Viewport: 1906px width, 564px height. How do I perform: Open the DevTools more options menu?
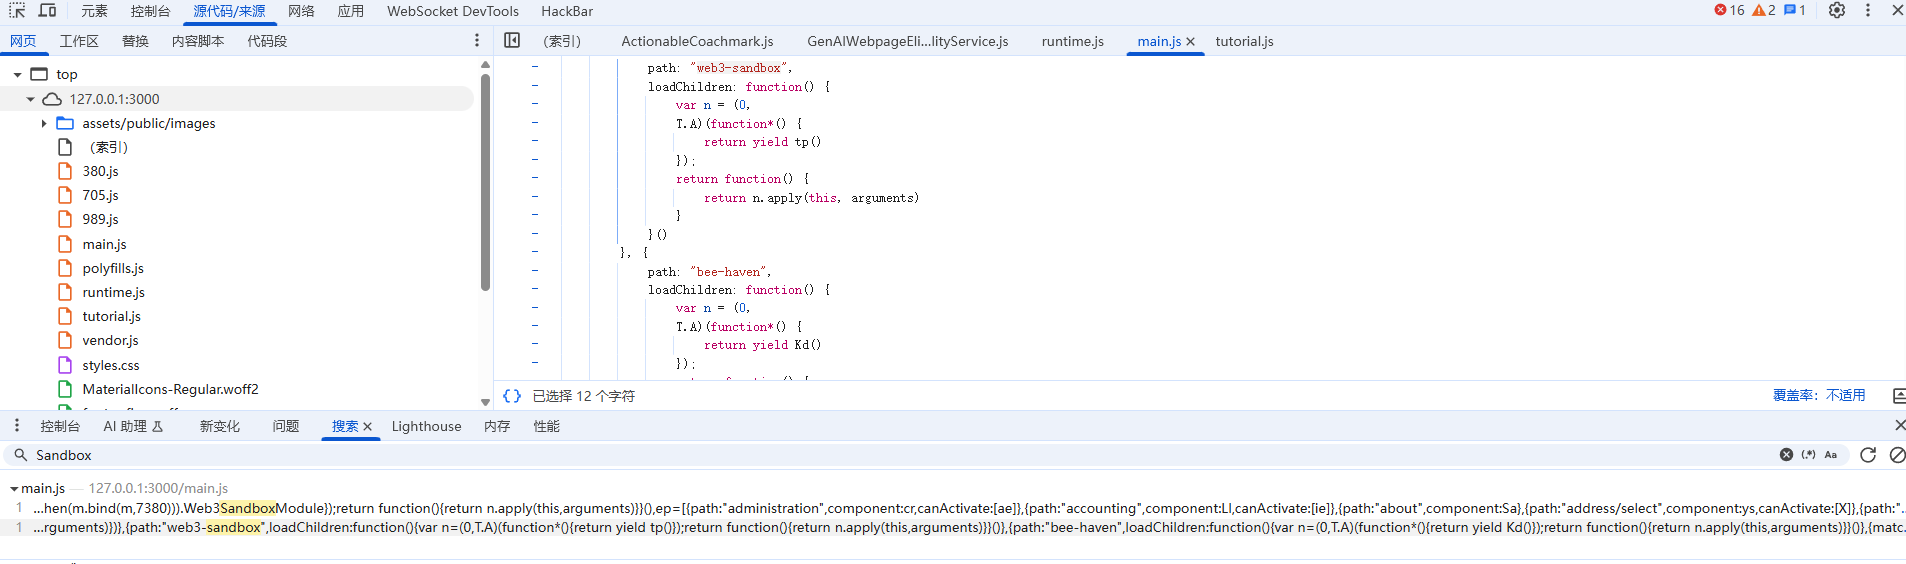coord(1868,10)
